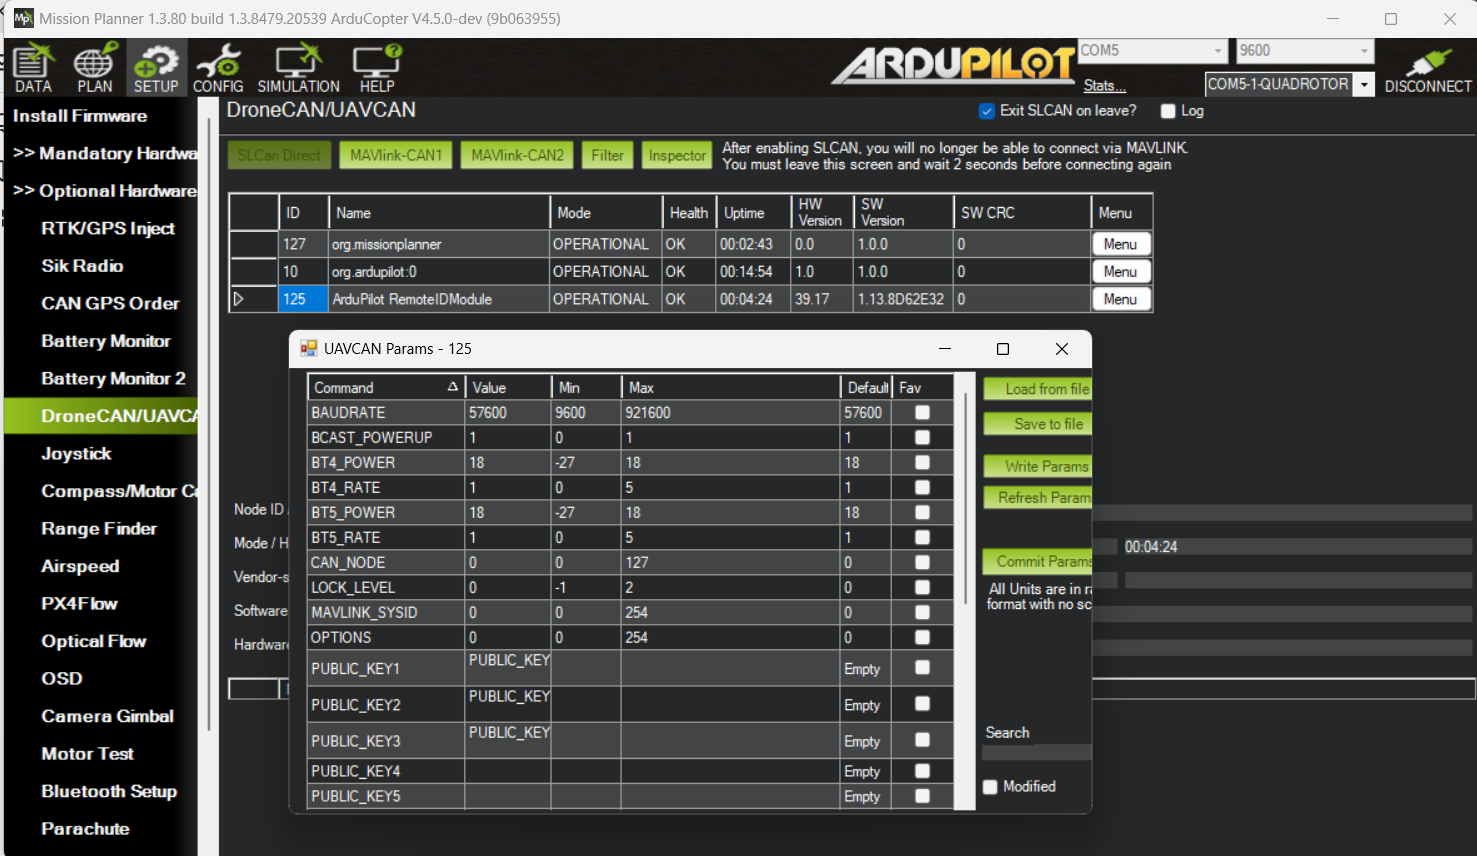Open Bluetooth Setup page
Image resolution: width=1477 pixels, height=856 pixels.
[x=109, y=791]
